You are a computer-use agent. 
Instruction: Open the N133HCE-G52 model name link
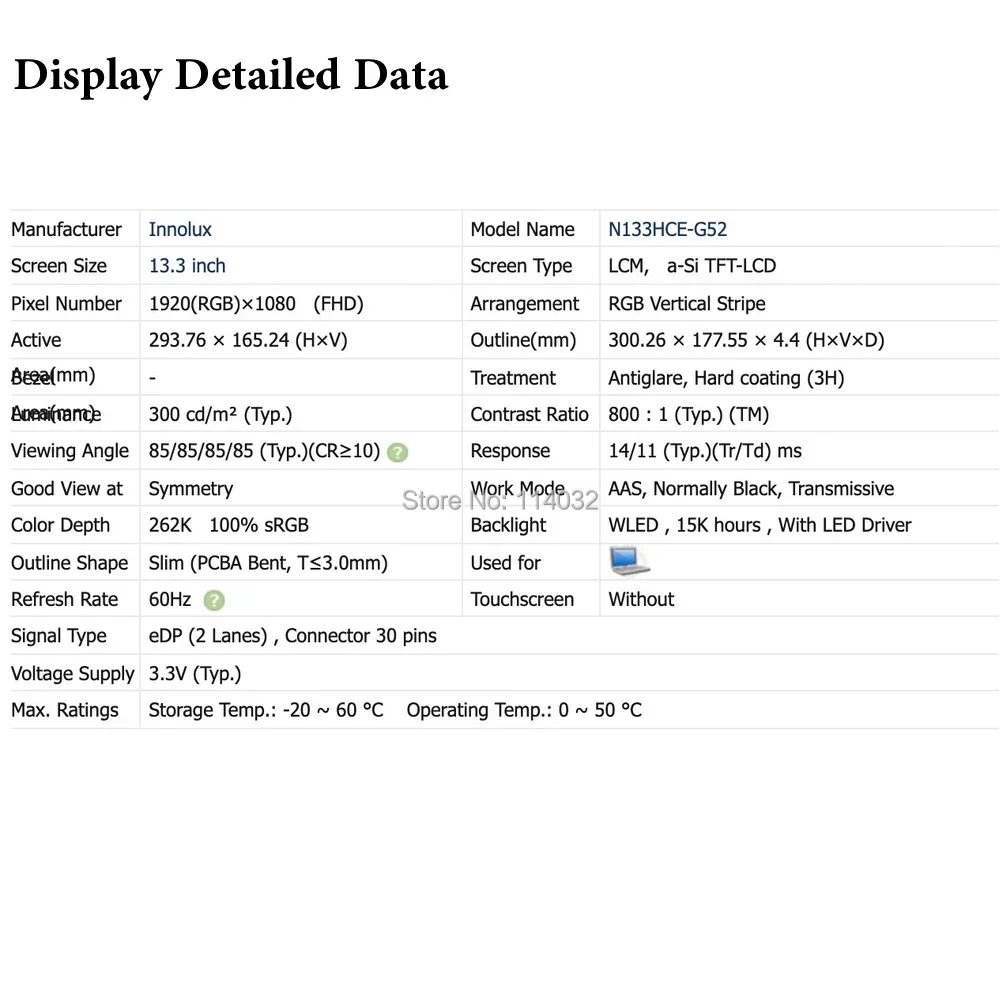point(667,230)
